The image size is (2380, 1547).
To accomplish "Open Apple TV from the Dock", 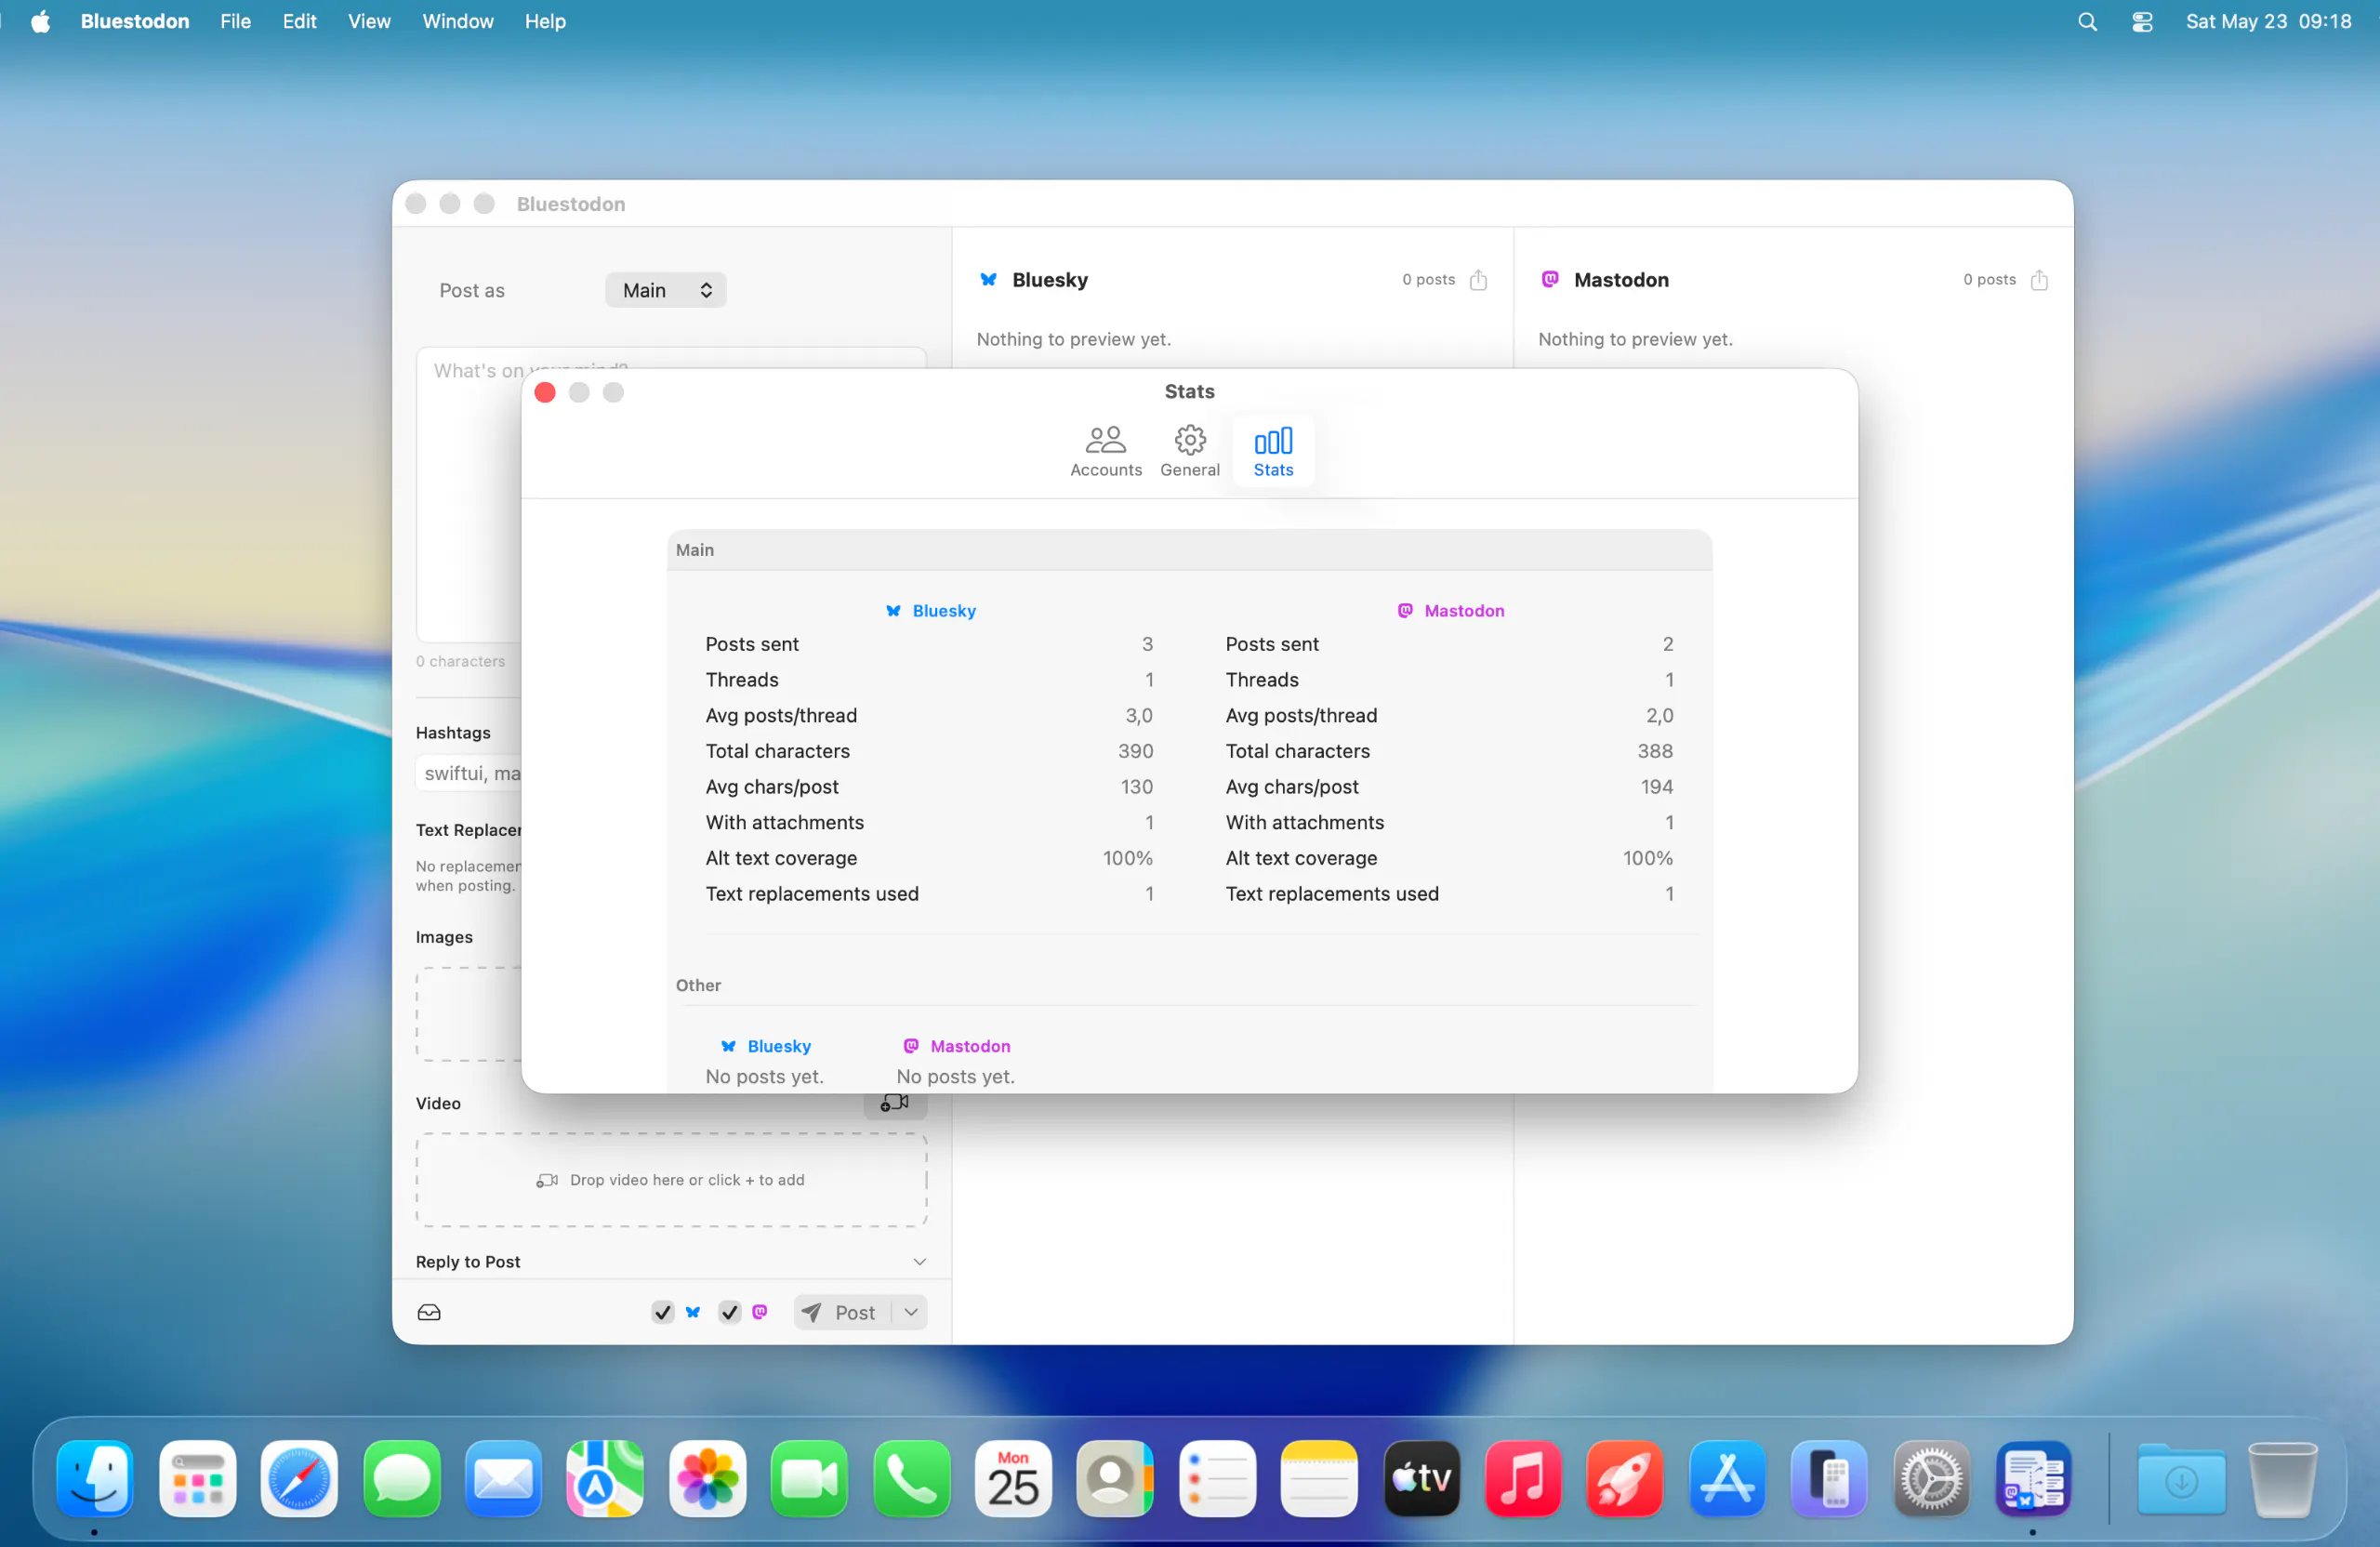I will click(x=1421, y=1478).
